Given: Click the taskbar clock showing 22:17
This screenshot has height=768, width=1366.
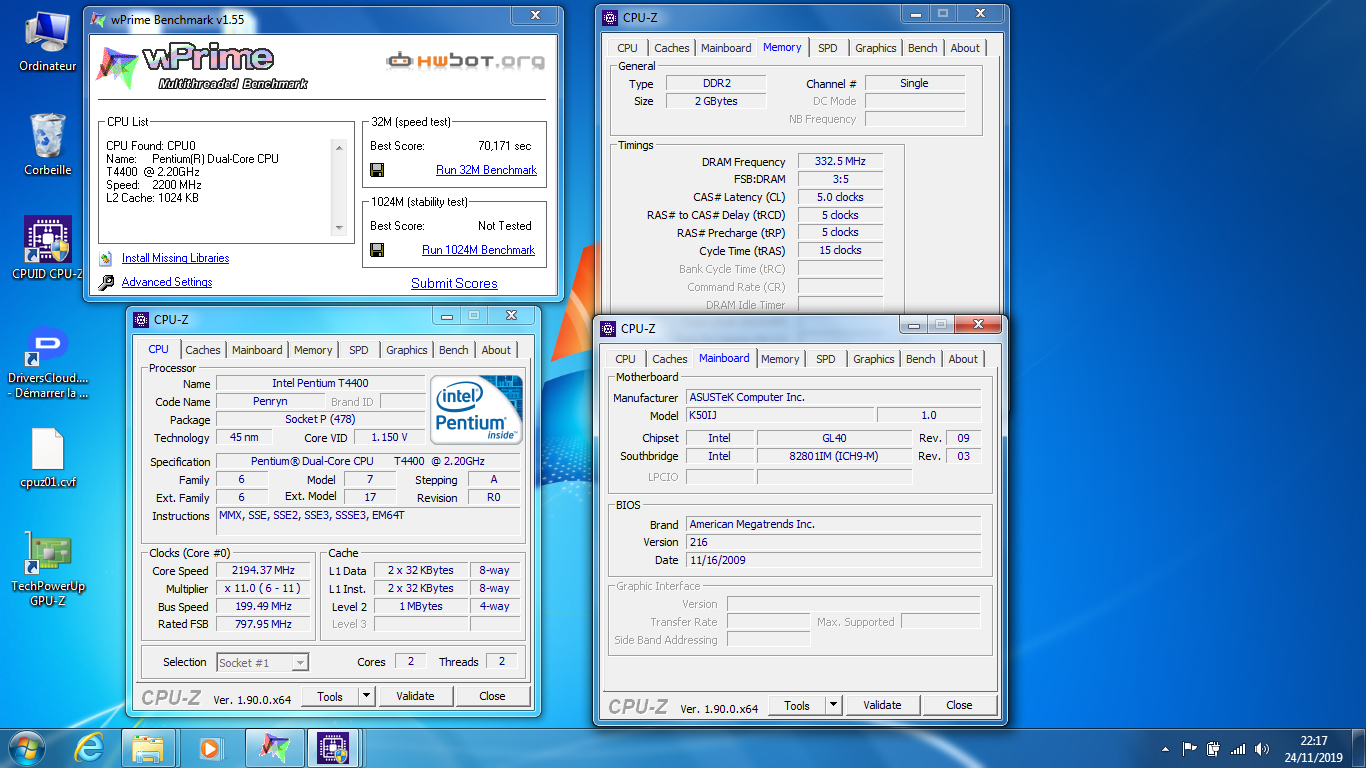Looking at the screenshot, I should coord(1314,749).
